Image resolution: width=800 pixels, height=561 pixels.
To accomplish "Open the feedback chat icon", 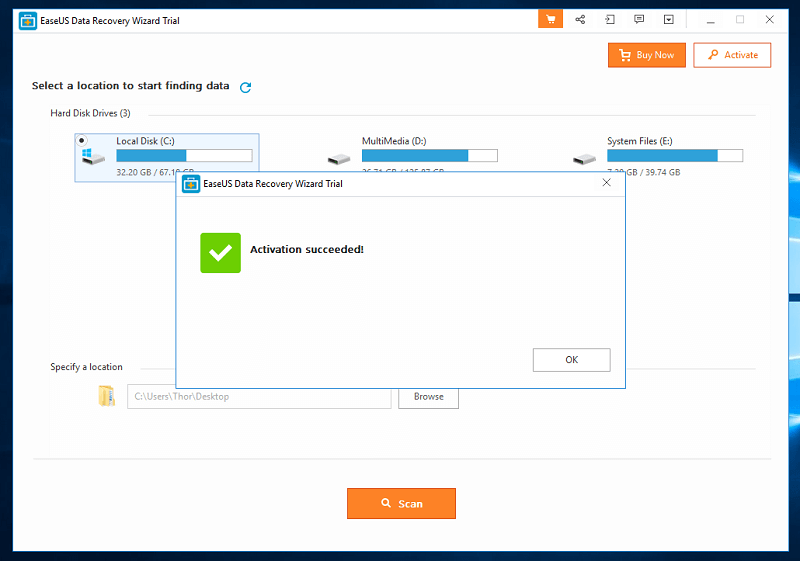I will [639, 20].
